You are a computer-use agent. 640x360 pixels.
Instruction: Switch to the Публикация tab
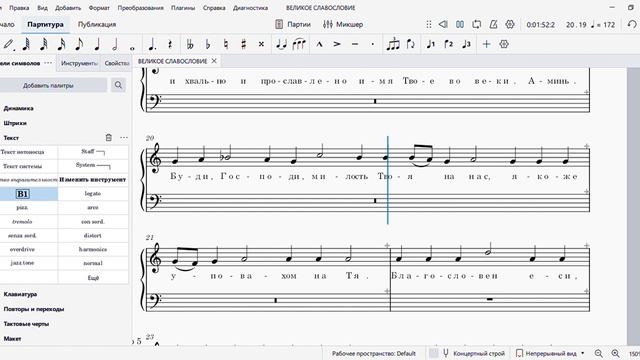[x=97, y=24]
